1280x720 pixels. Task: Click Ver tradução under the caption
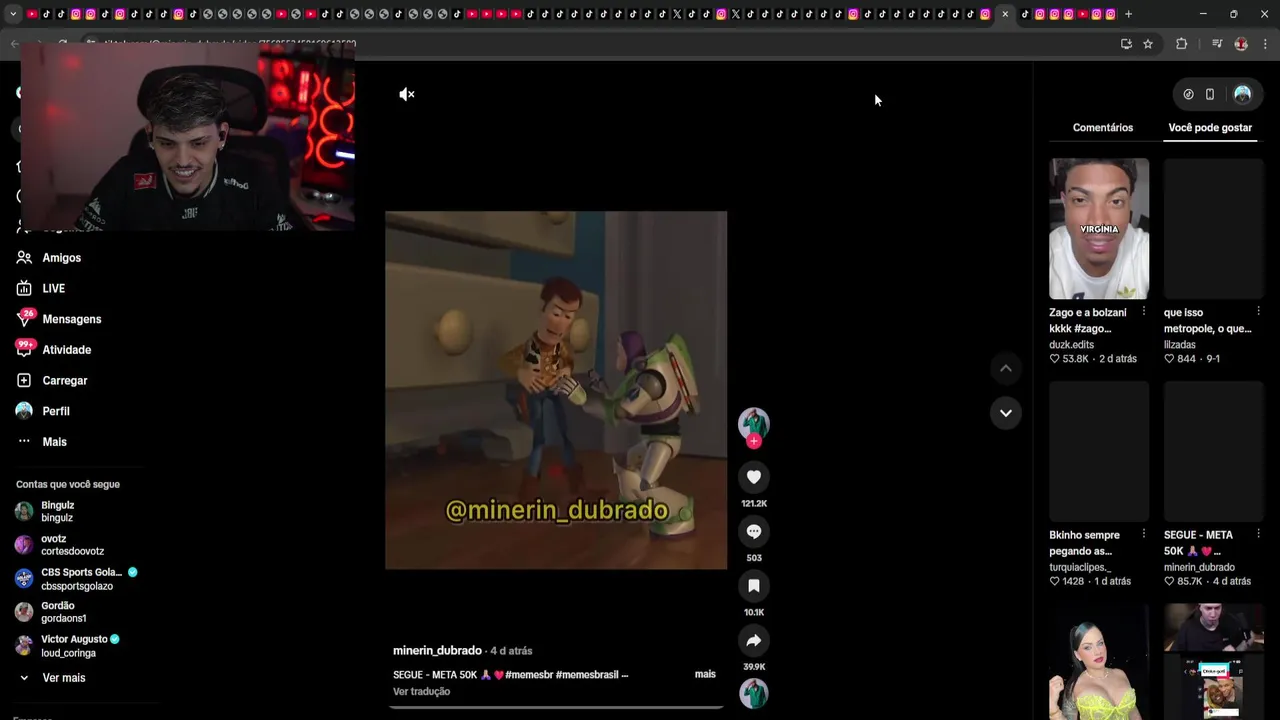[x=422, y=692]
